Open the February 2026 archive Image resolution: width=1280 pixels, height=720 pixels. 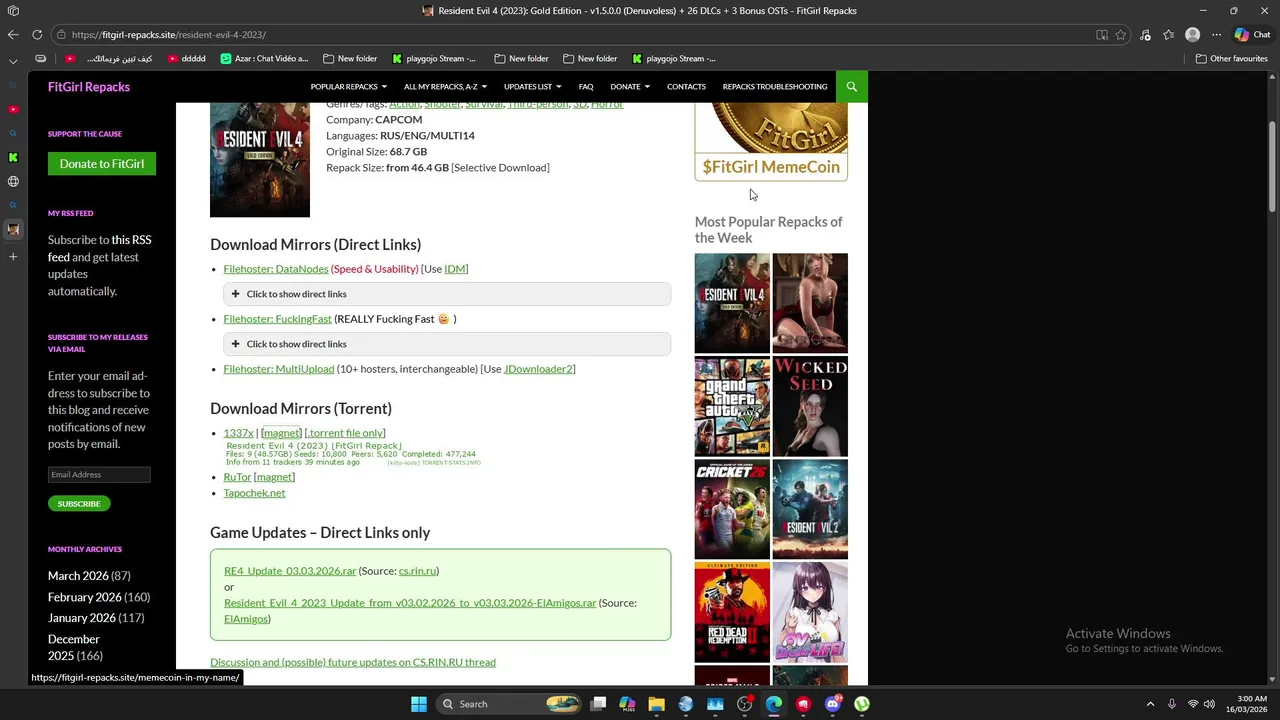tap(84, 597)
